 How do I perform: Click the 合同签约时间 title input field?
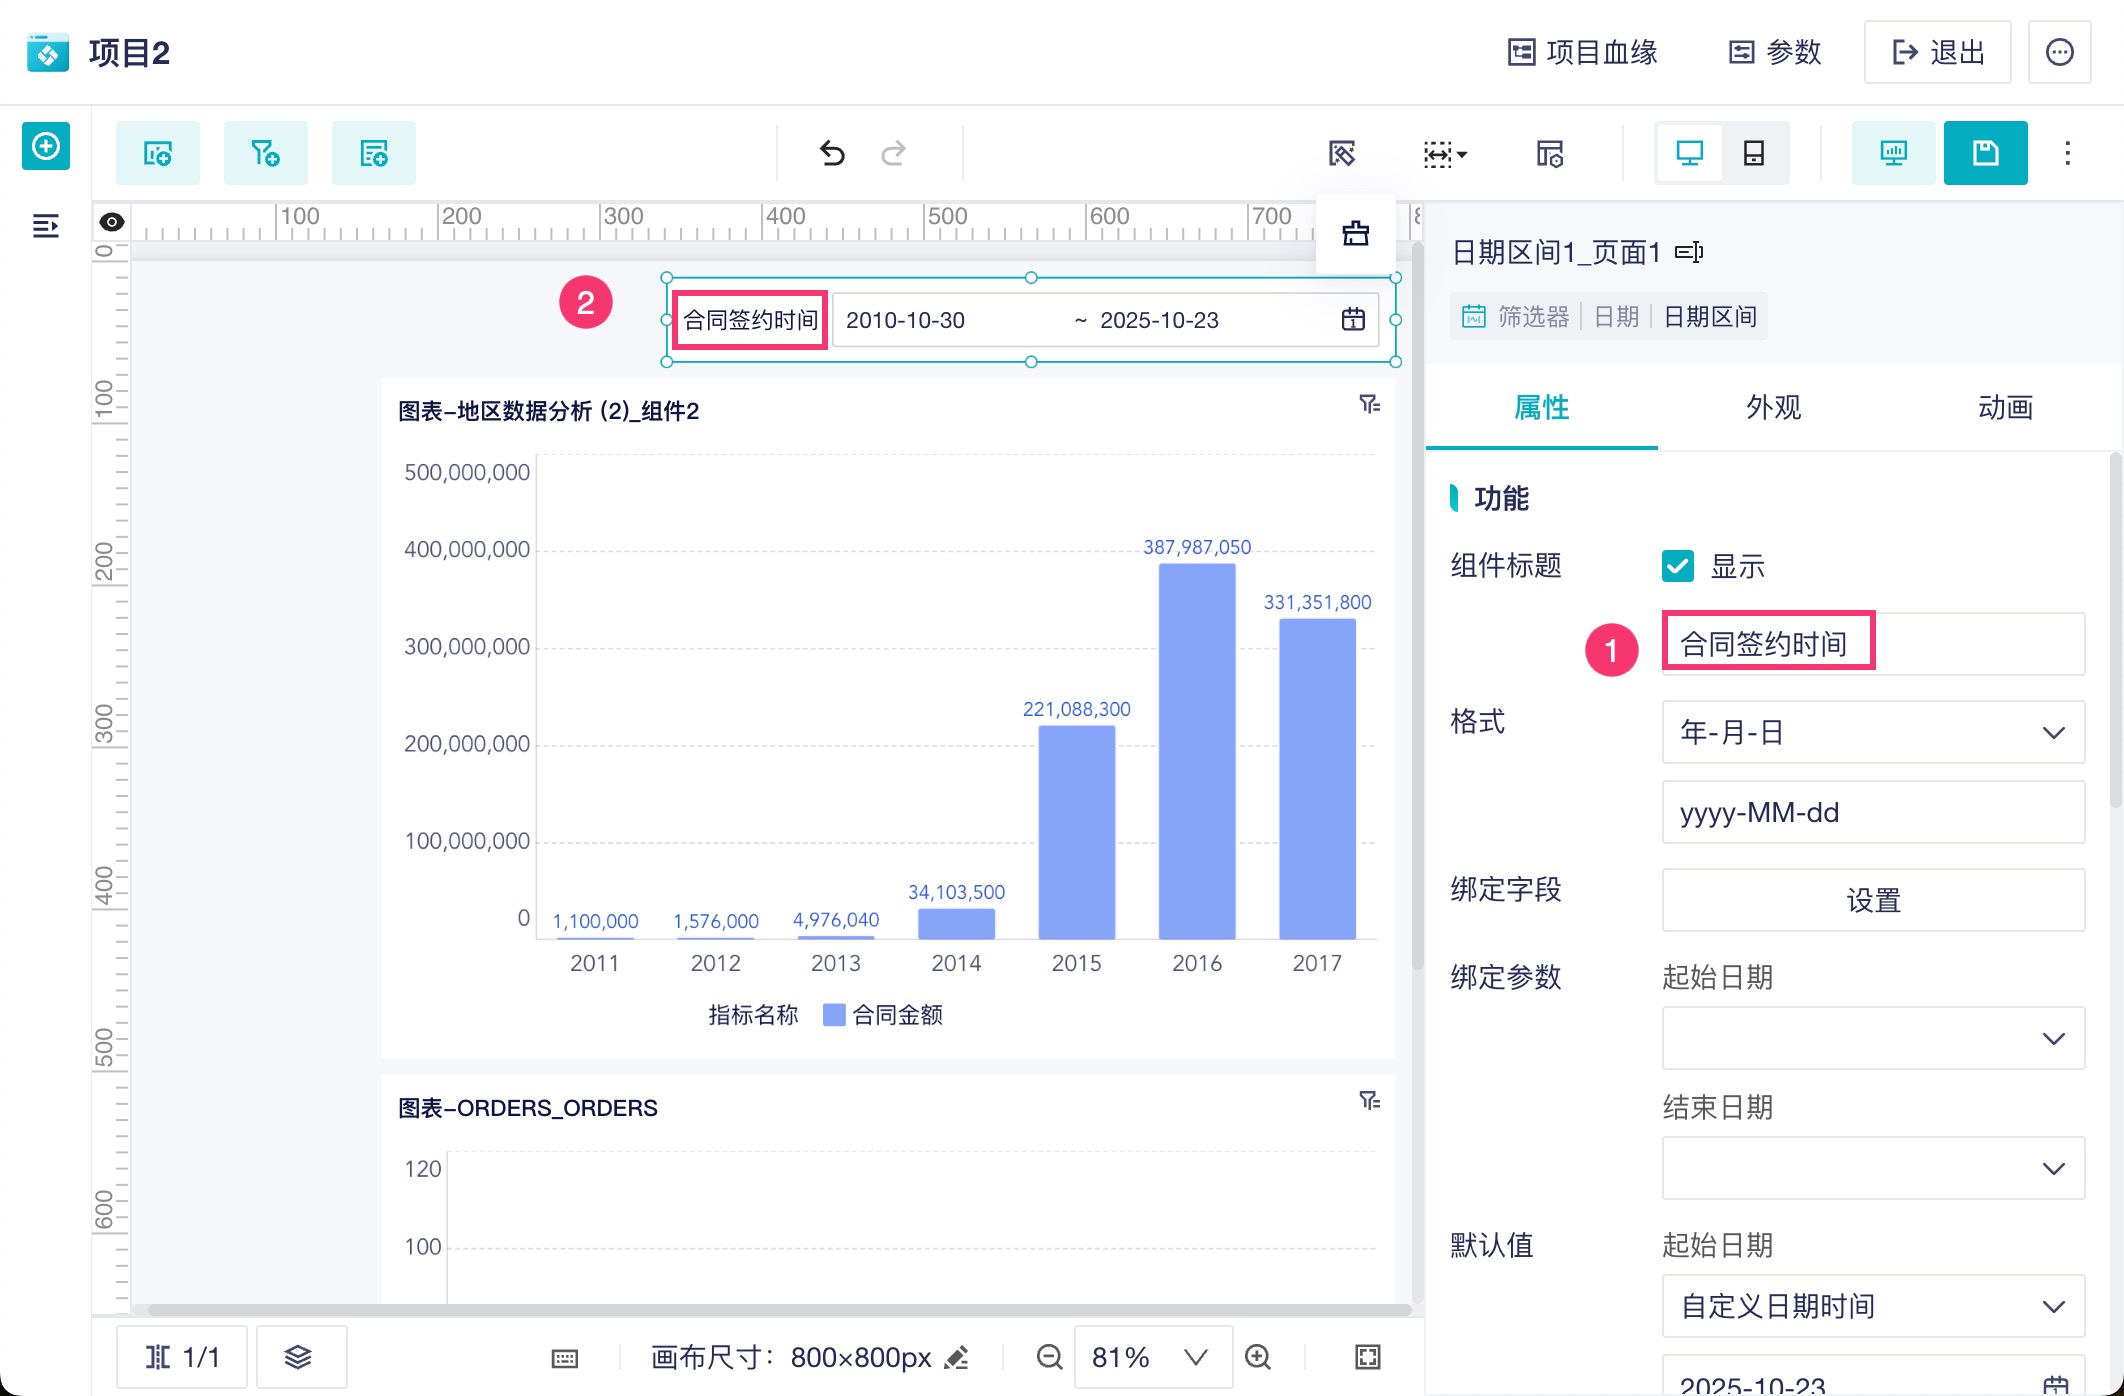click(1872, 644)
